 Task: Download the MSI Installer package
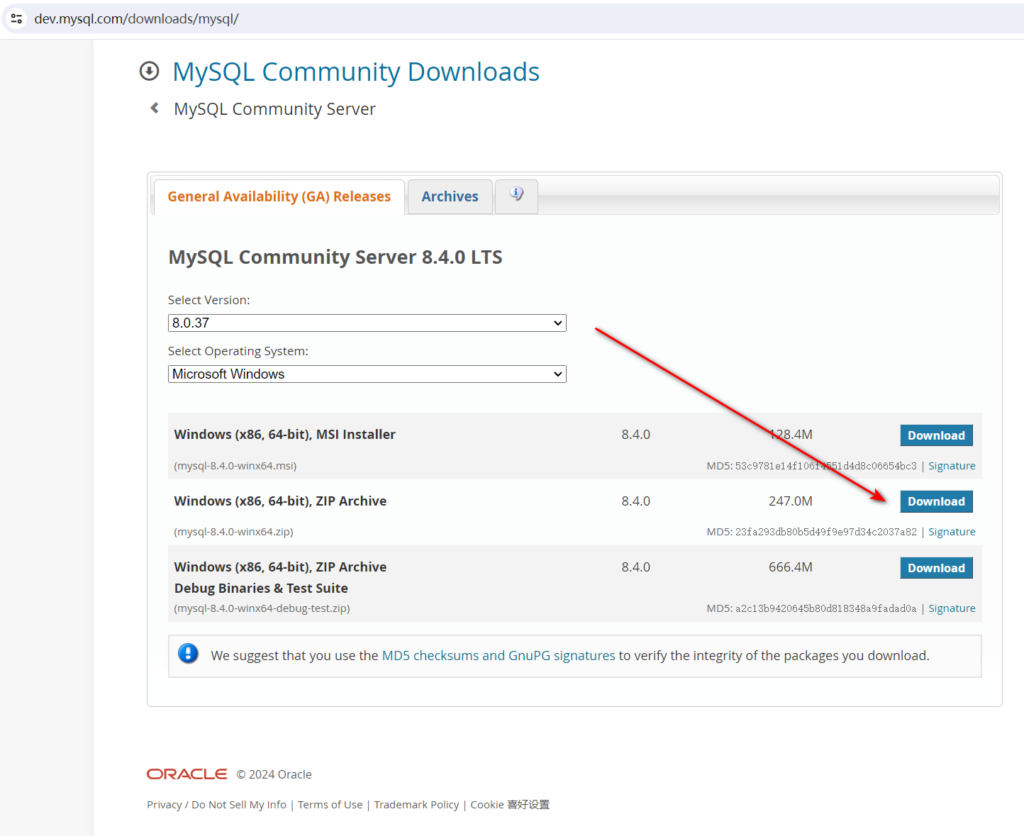click(x=936, y=436)
